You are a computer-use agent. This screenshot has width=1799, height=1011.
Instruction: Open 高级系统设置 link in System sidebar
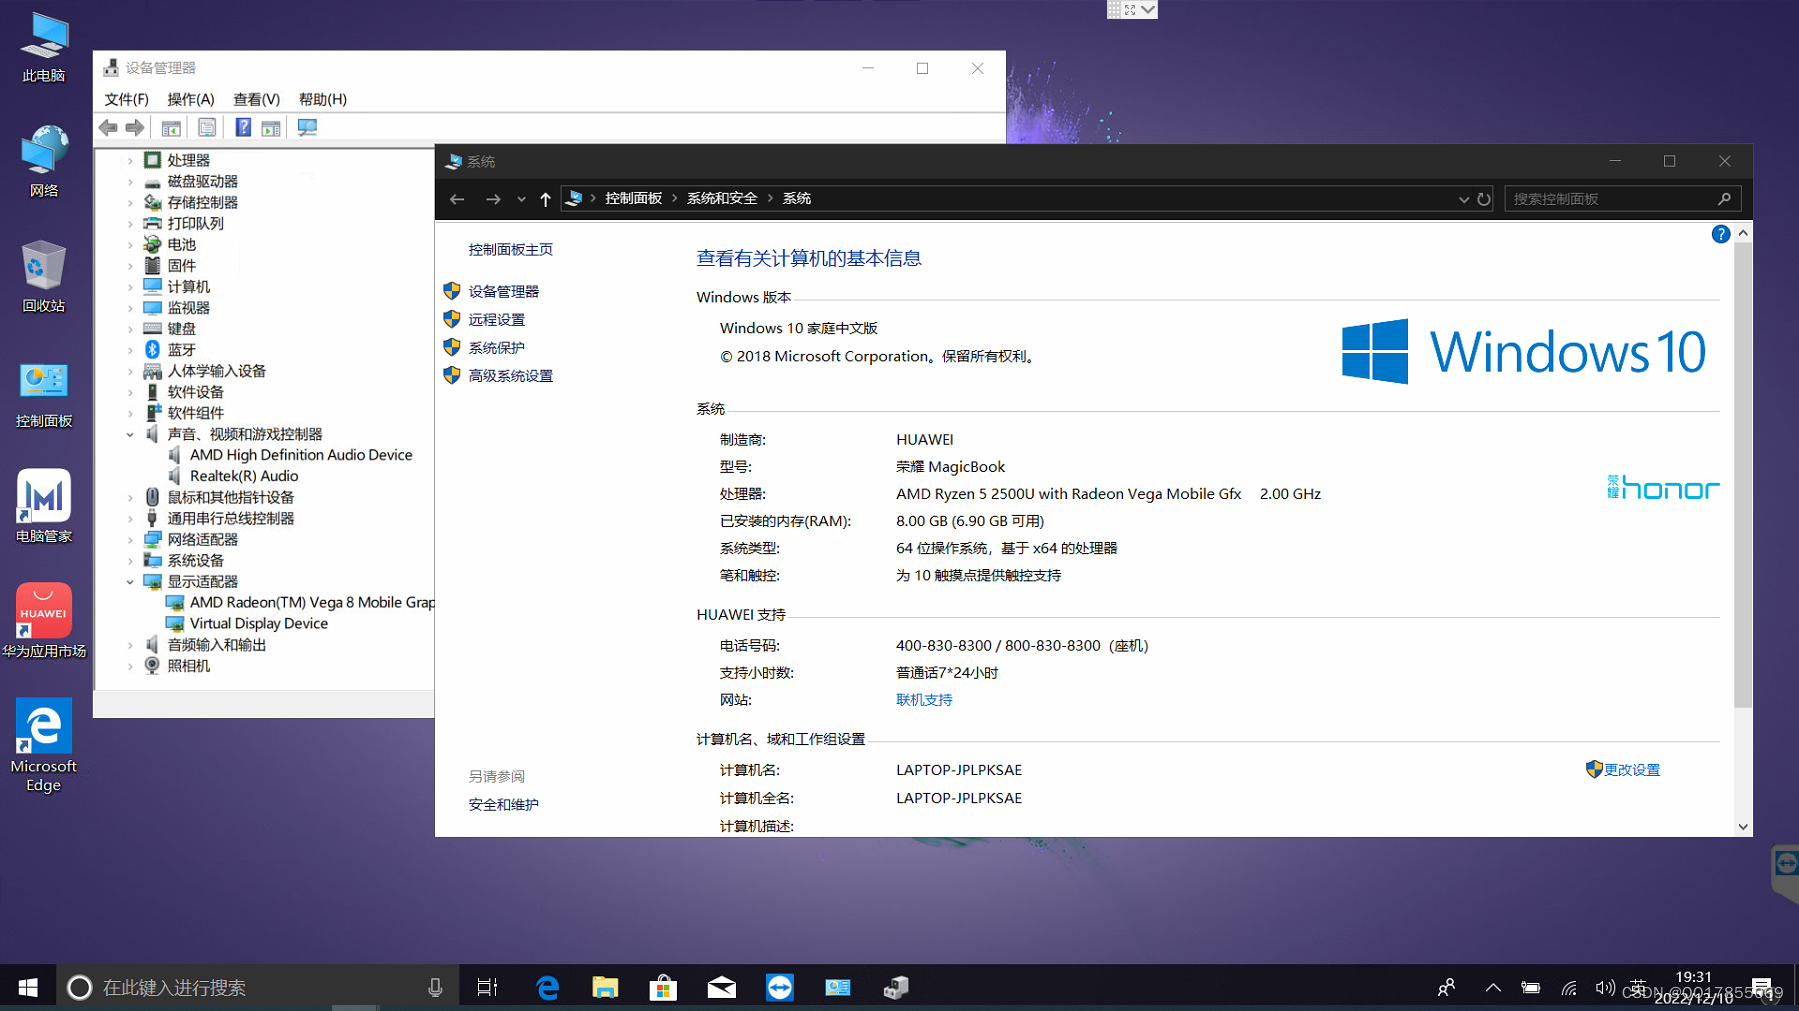pyautogui.click(x=510, y=376)
